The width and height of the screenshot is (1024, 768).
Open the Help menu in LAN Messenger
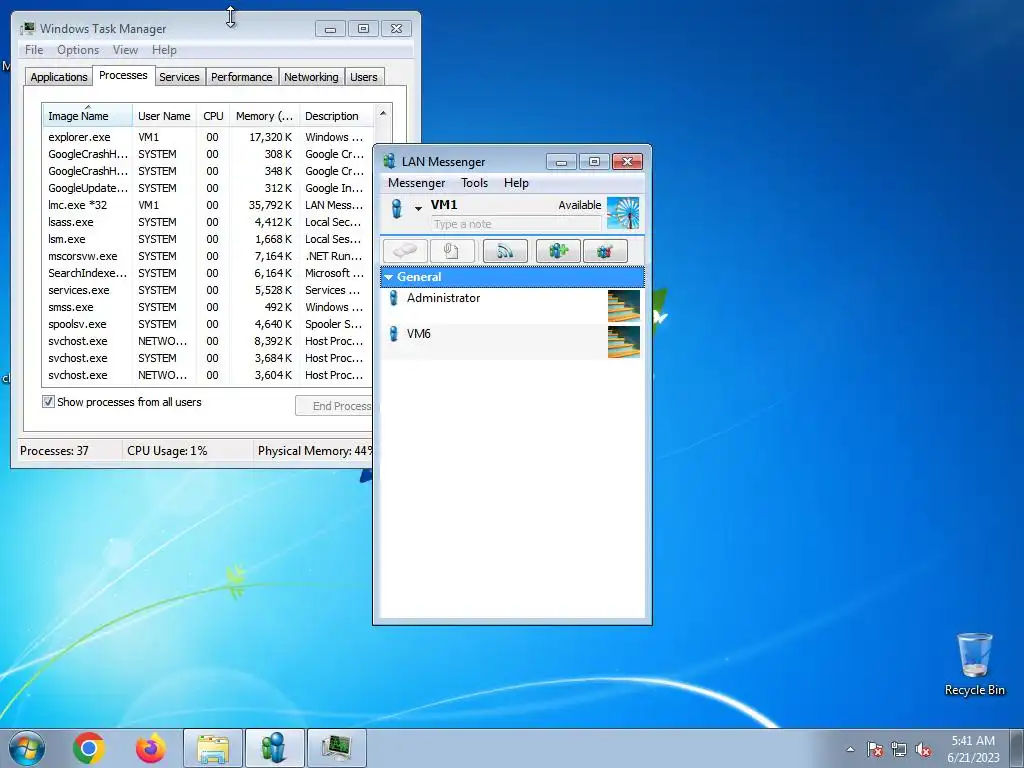point(516,183)
